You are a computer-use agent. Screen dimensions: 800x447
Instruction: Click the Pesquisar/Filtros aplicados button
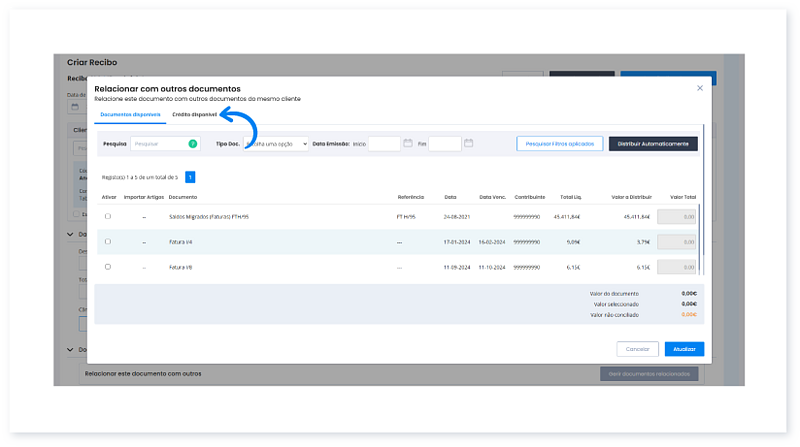[x=560, y=144]
